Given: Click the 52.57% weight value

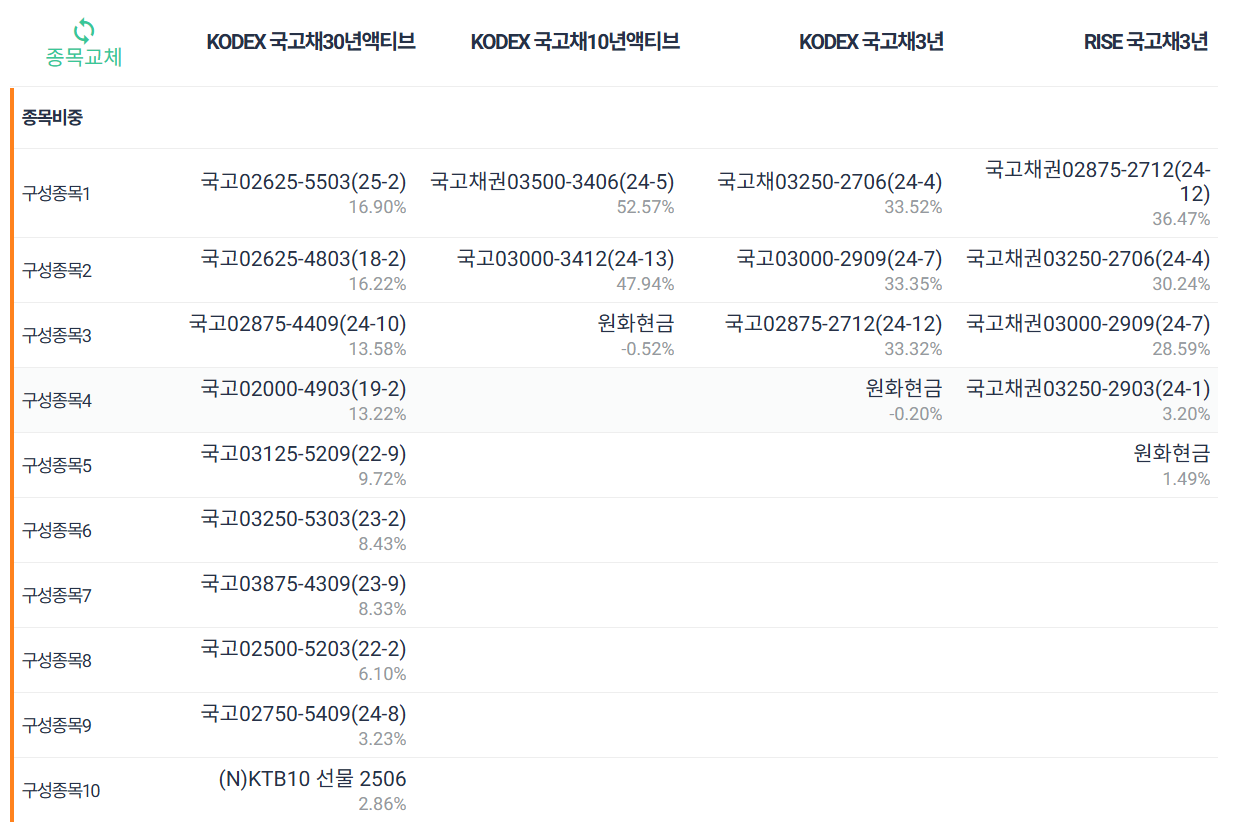Looking at the screenshot, I should click(x=648, y=208).
